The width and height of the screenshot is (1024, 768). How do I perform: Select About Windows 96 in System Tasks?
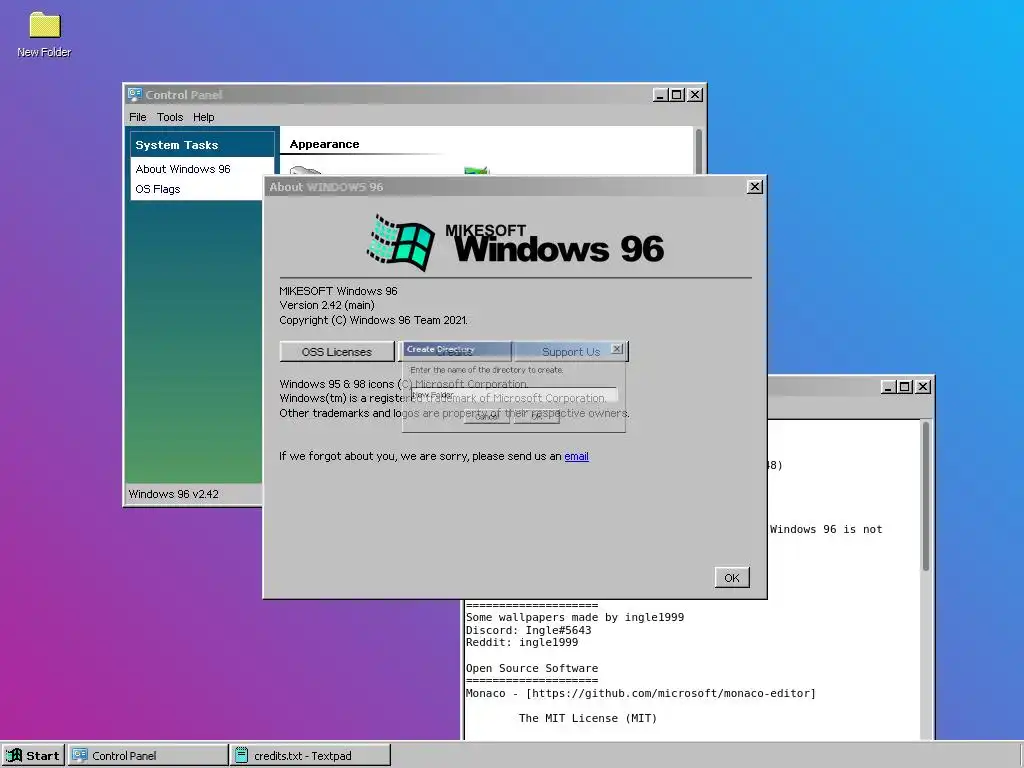(x=183, y=169)
